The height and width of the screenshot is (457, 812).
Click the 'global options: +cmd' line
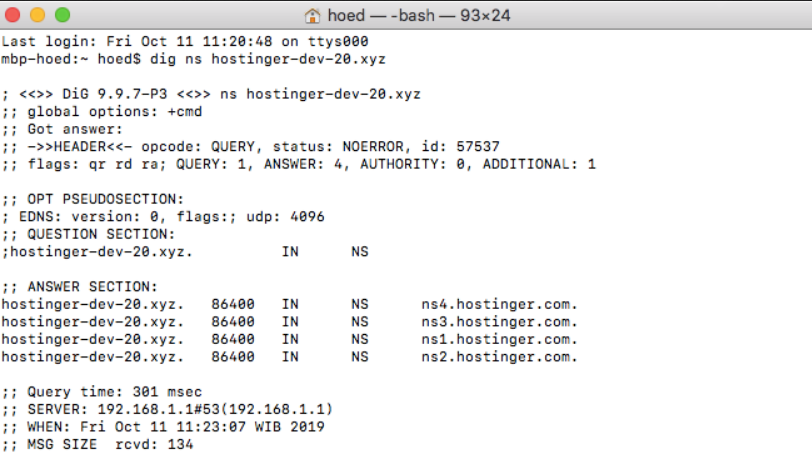102,111
